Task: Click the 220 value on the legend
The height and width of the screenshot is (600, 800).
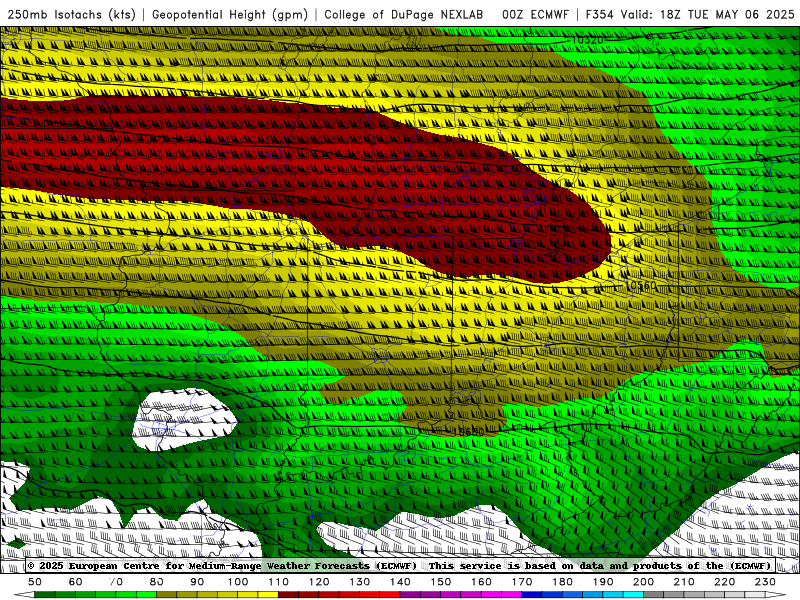Action: point(725,582)
